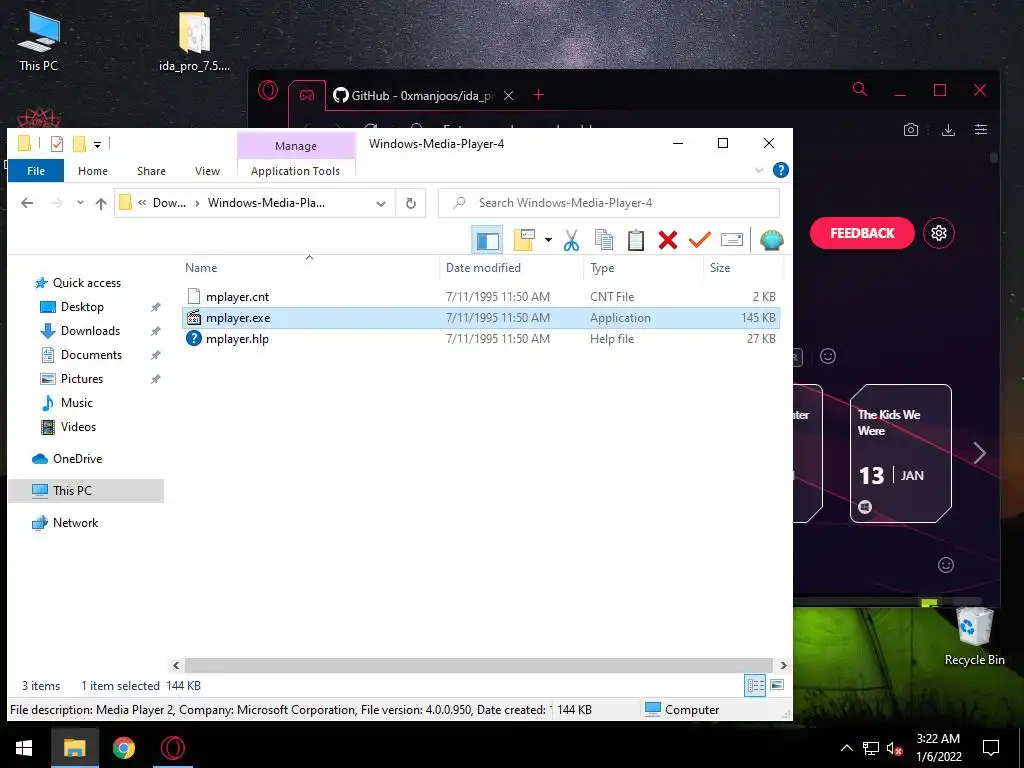Image resolution: width=1024 pixels, height=768 pixels.
Task: Click the quick access properties checkmark icon
Action: [57, 144]
